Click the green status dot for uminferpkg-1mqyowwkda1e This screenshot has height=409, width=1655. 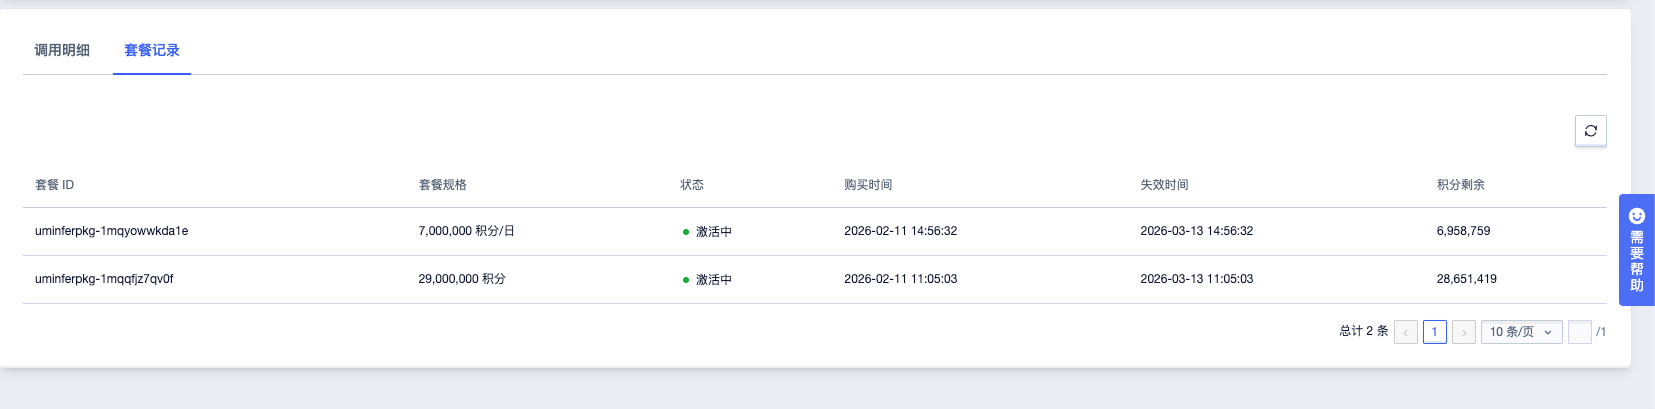(686, 232)
